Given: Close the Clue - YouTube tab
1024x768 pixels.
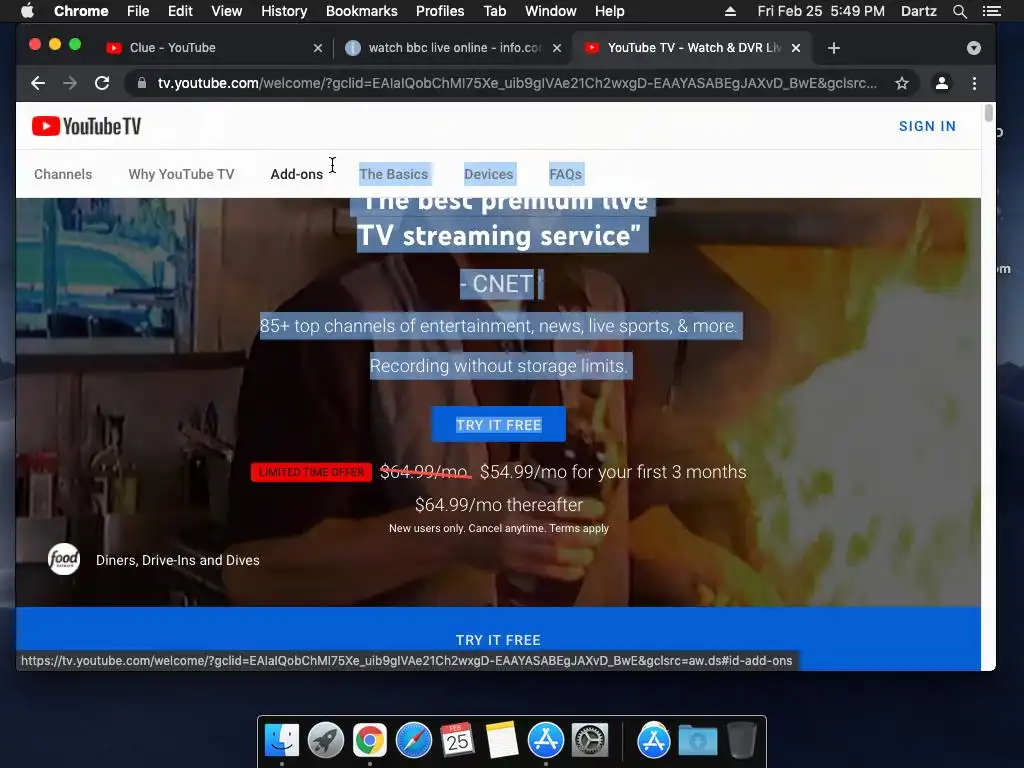Looking at the screenshot, I should [318, 48].
